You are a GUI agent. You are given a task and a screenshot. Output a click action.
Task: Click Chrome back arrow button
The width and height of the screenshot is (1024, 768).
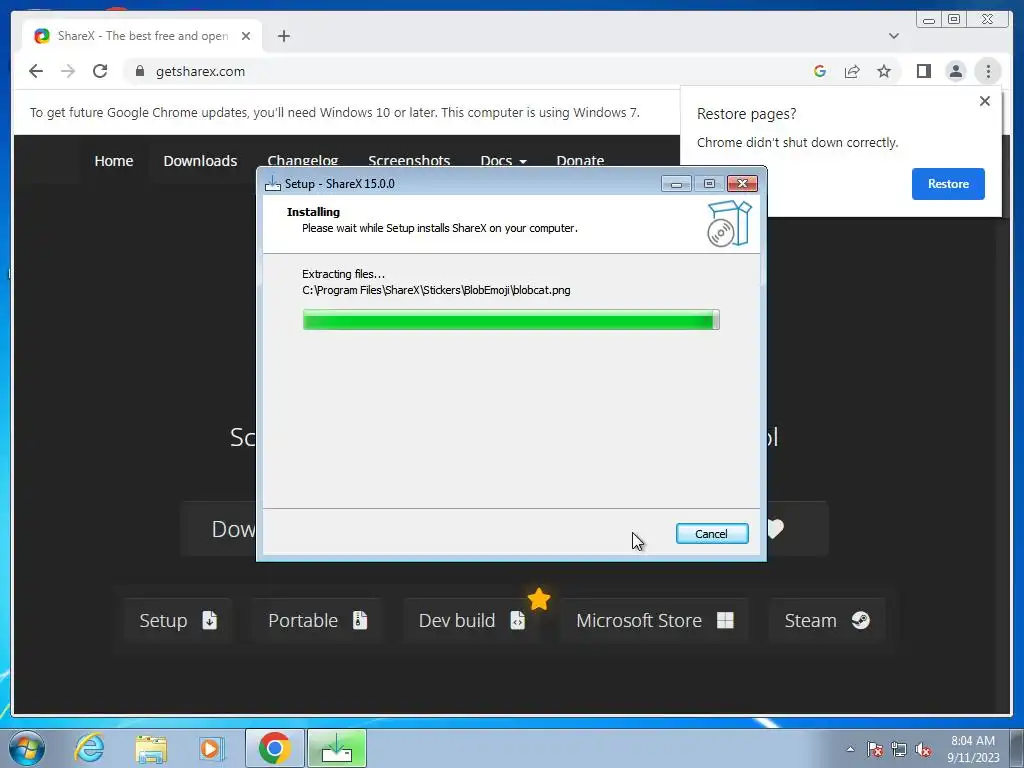(x=36, y=71)
